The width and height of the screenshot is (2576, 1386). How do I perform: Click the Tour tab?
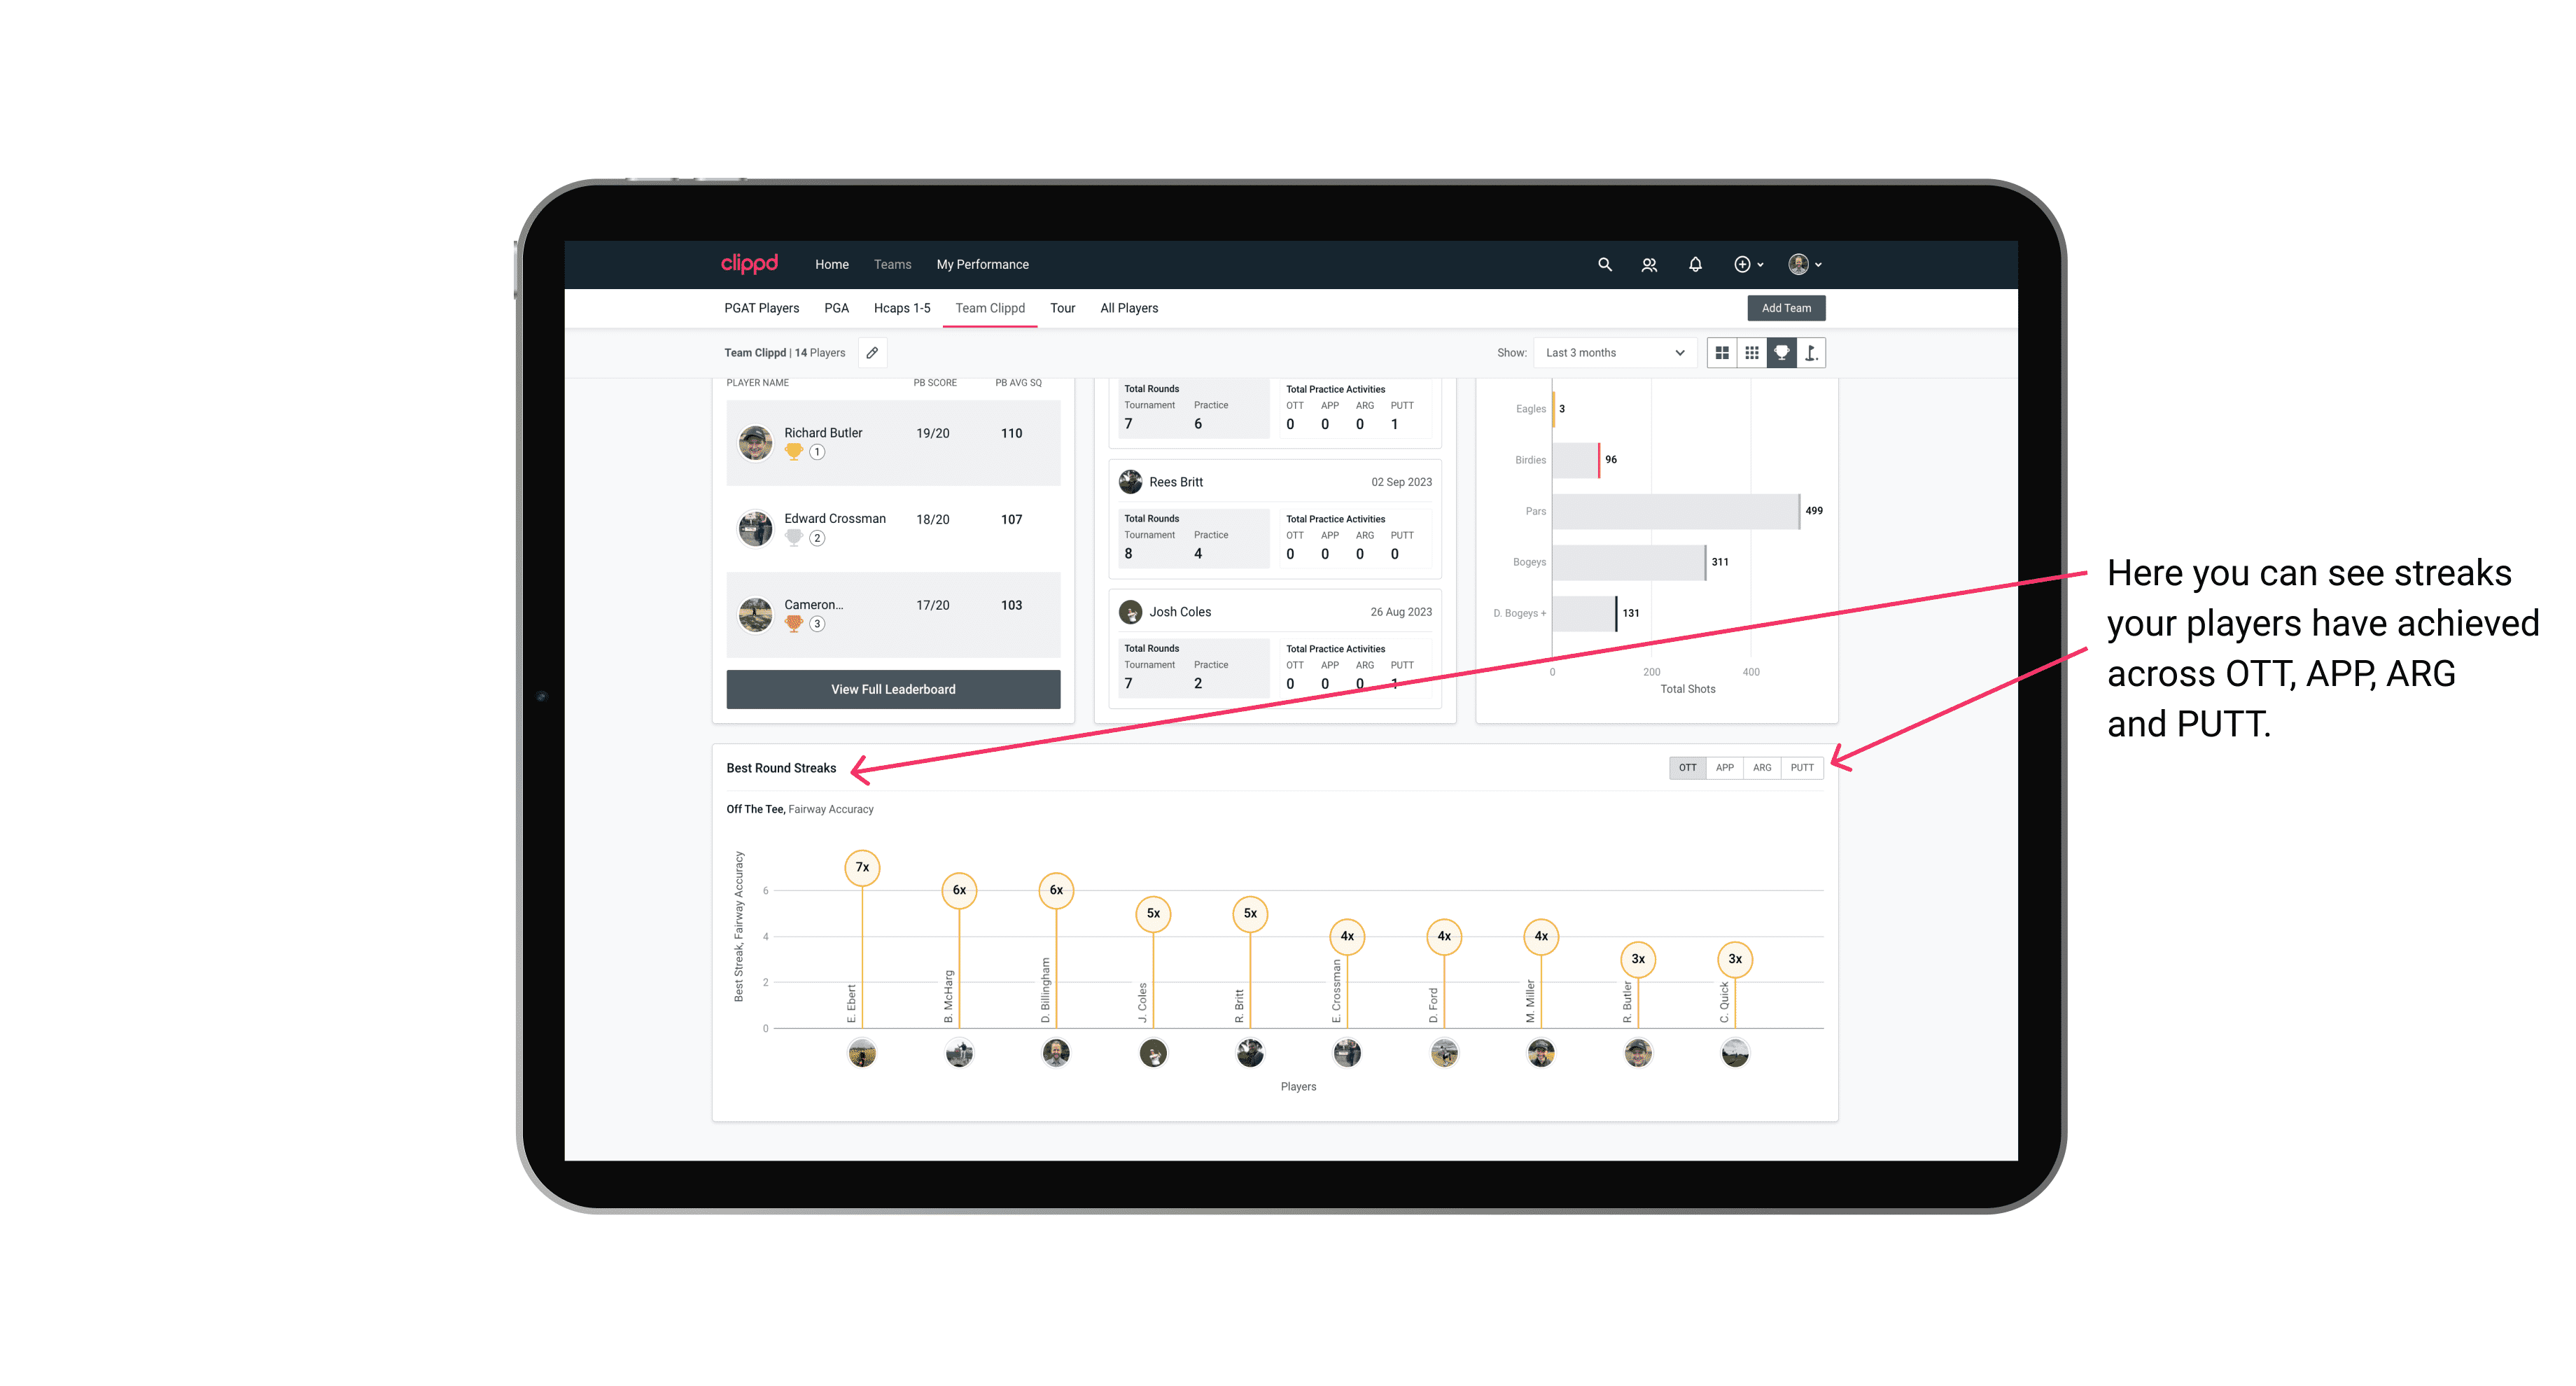click(1058, 307)
